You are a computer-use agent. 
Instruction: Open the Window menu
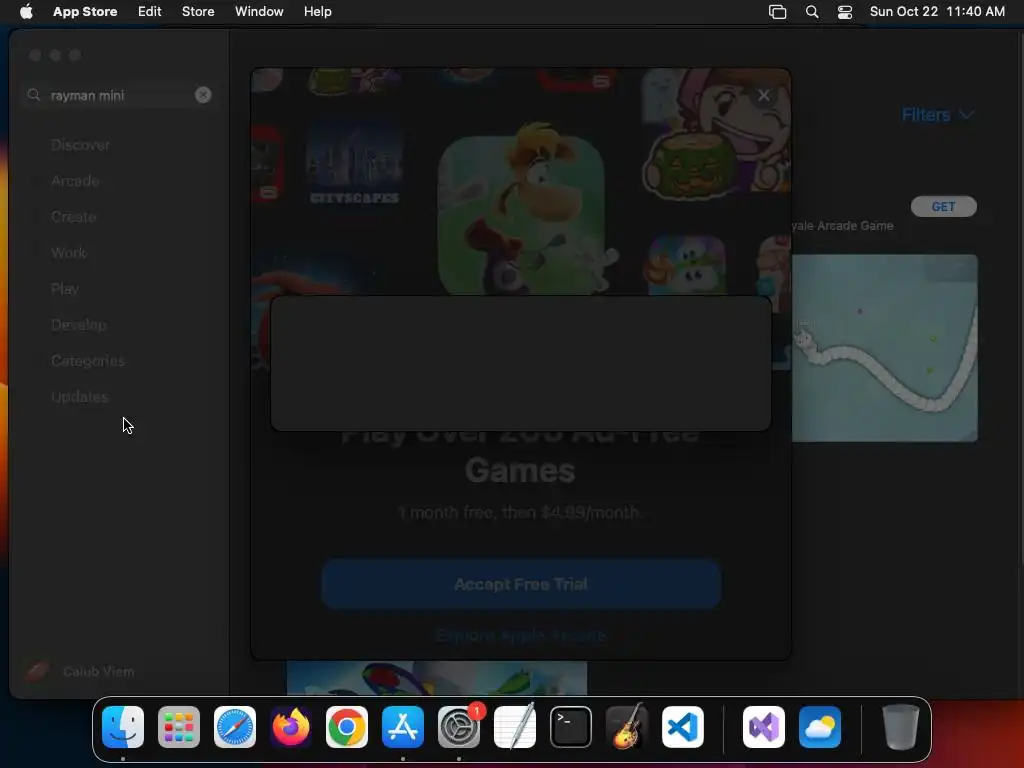click(259, 12)
